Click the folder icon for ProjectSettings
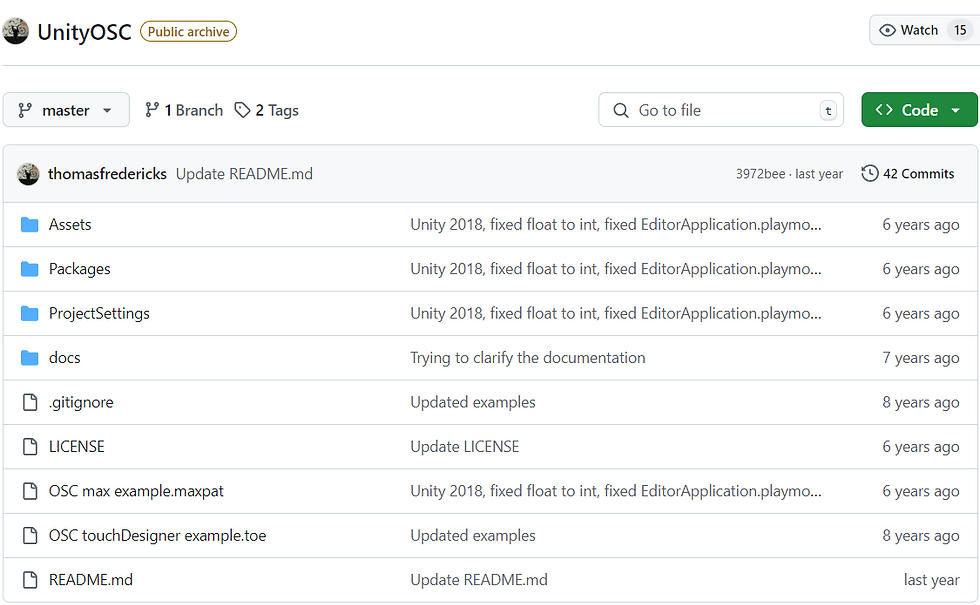This screenshot has height=605, width=980. coord(29,313)
